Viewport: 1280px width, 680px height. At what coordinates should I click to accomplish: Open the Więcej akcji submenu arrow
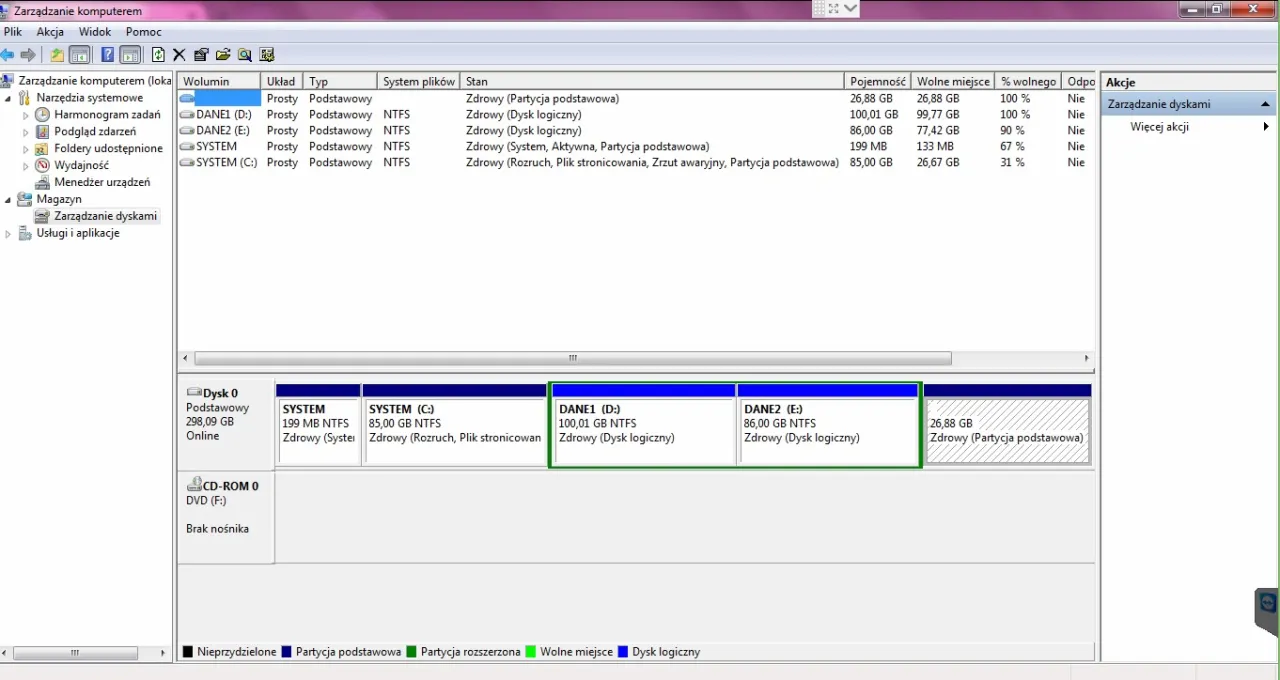(1266, 127)
